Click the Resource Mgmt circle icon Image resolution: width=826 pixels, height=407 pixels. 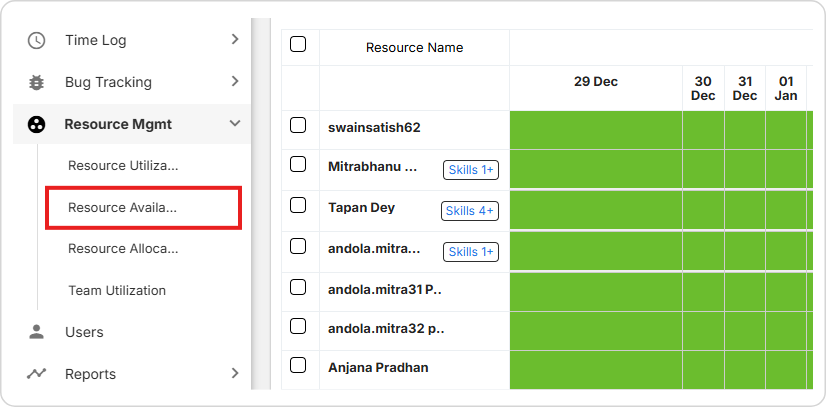36,124
